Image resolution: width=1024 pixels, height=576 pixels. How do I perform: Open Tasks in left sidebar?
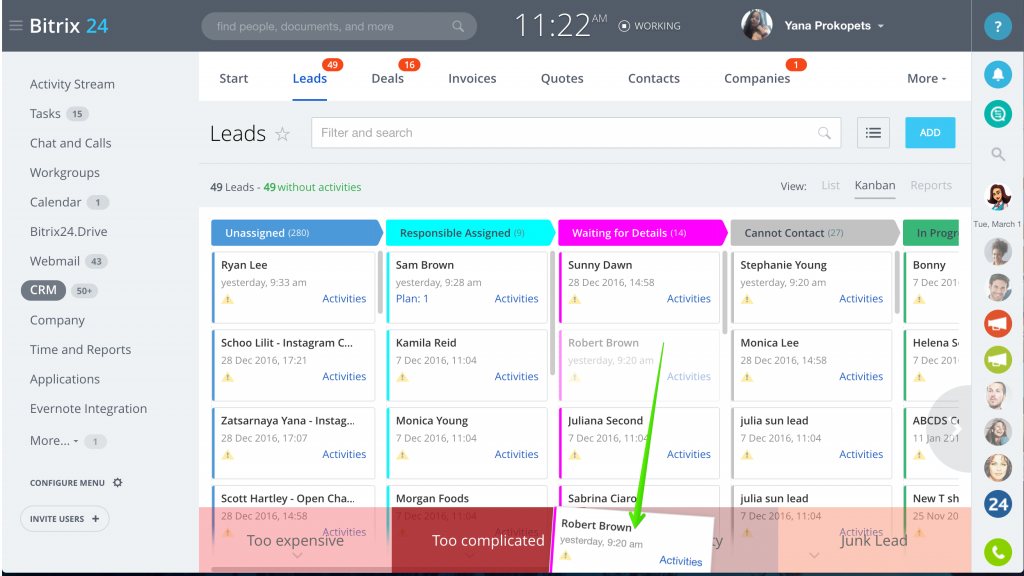45,114
